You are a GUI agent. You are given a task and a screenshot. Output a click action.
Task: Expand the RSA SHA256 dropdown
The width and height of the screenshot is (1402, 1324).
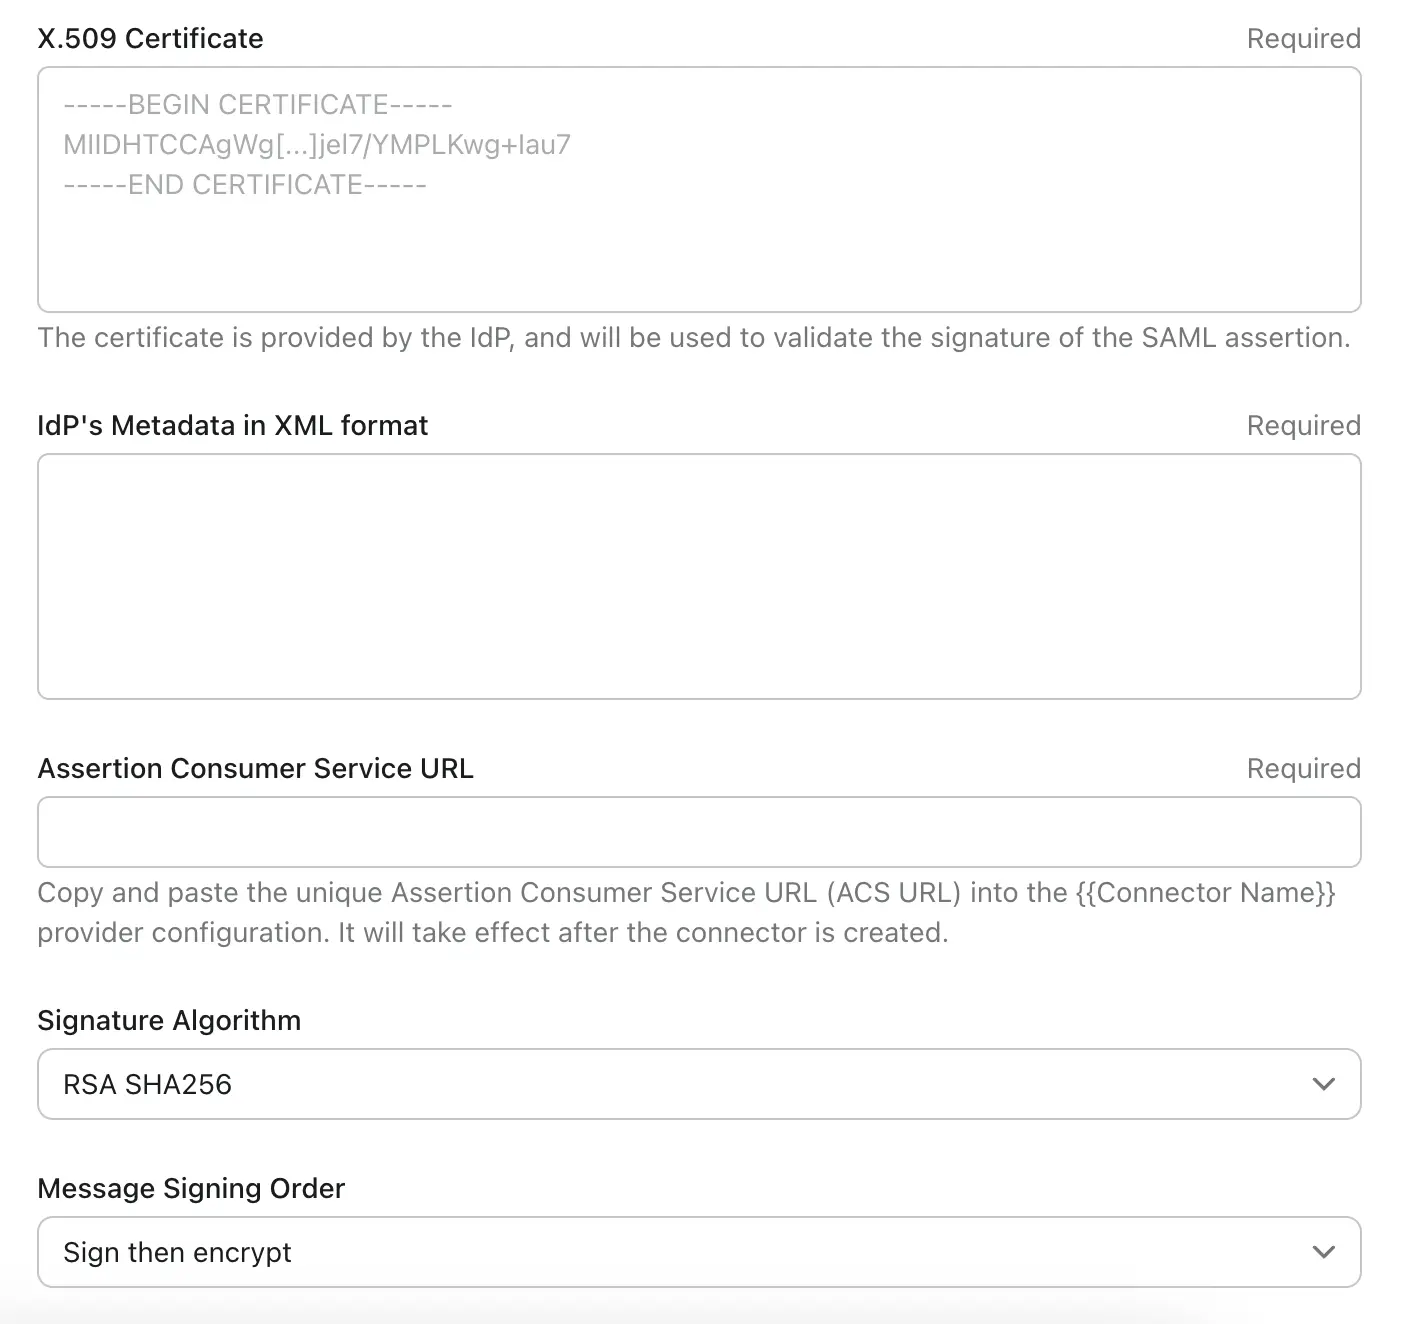700,1083
